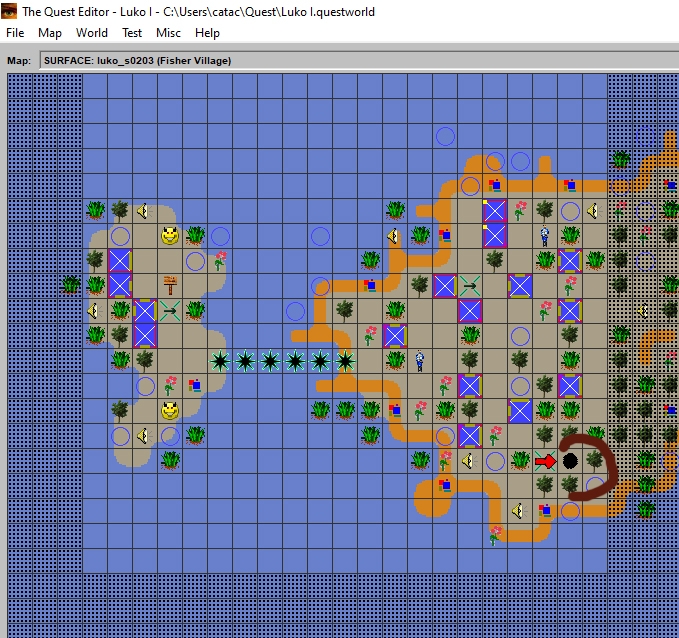Select speaker icon where orange path turns down
The image size is (679, 638).
coord(393,236)
